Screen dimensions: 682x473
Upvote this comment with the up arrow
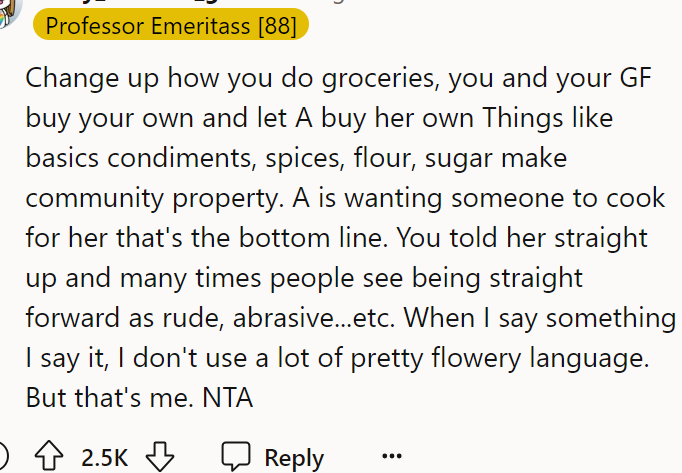47,457
